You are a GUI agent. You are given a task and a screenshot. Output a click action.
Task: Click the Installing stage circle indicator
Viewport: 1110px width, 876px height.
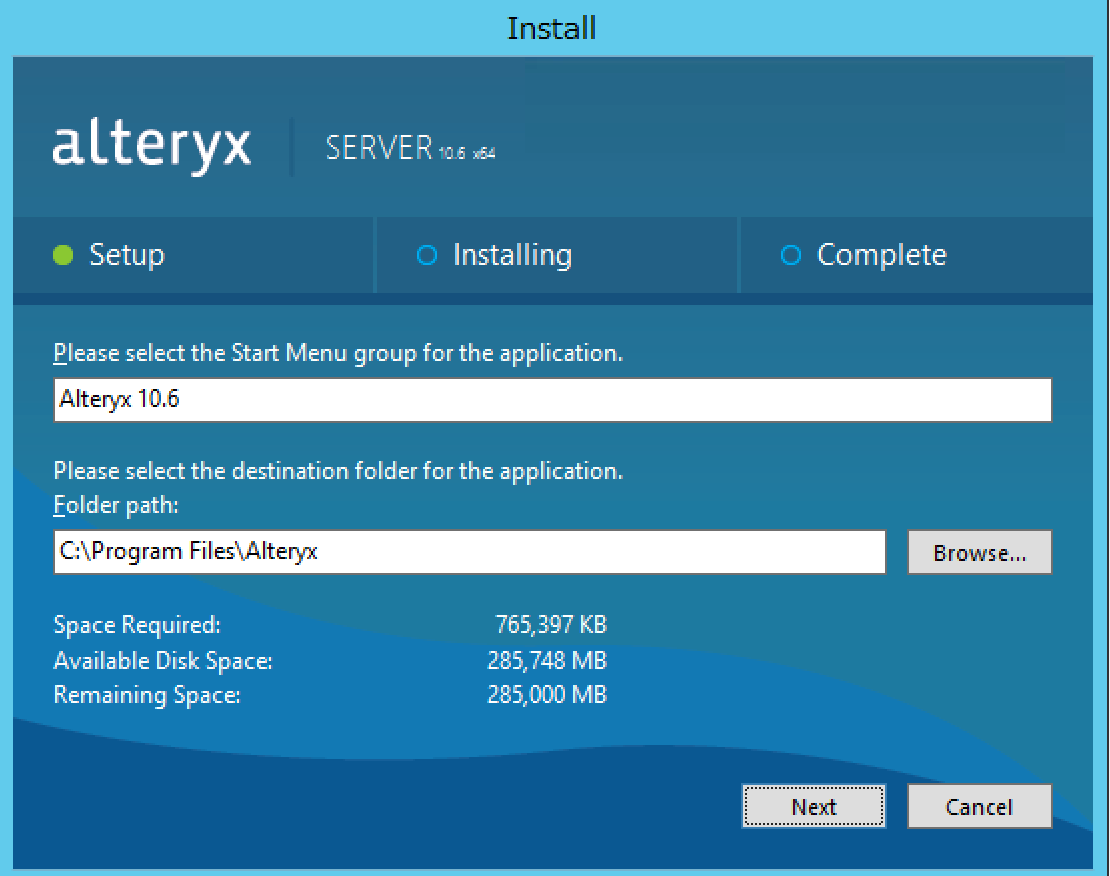pyautogui.click(x=427, y=255)
